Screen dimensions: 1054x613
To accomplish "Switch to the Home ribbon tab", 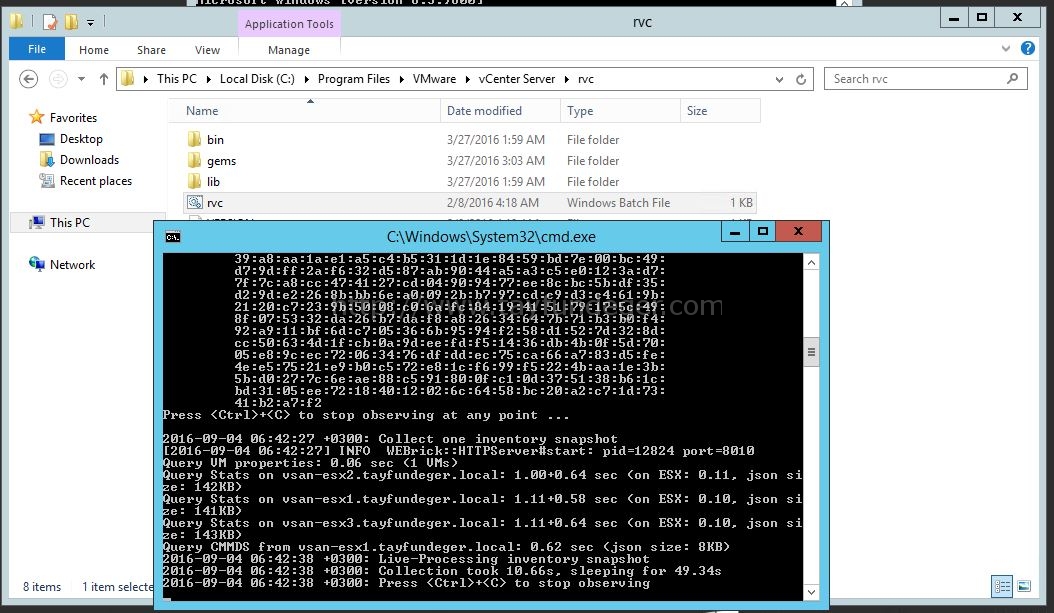I will [93, 50].
